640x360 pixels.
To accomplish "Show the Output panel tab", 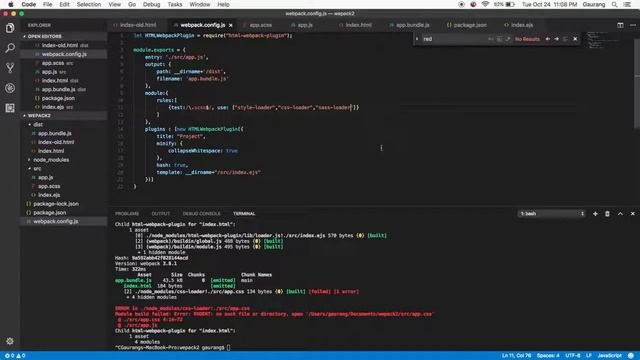I will click(161, 213).
